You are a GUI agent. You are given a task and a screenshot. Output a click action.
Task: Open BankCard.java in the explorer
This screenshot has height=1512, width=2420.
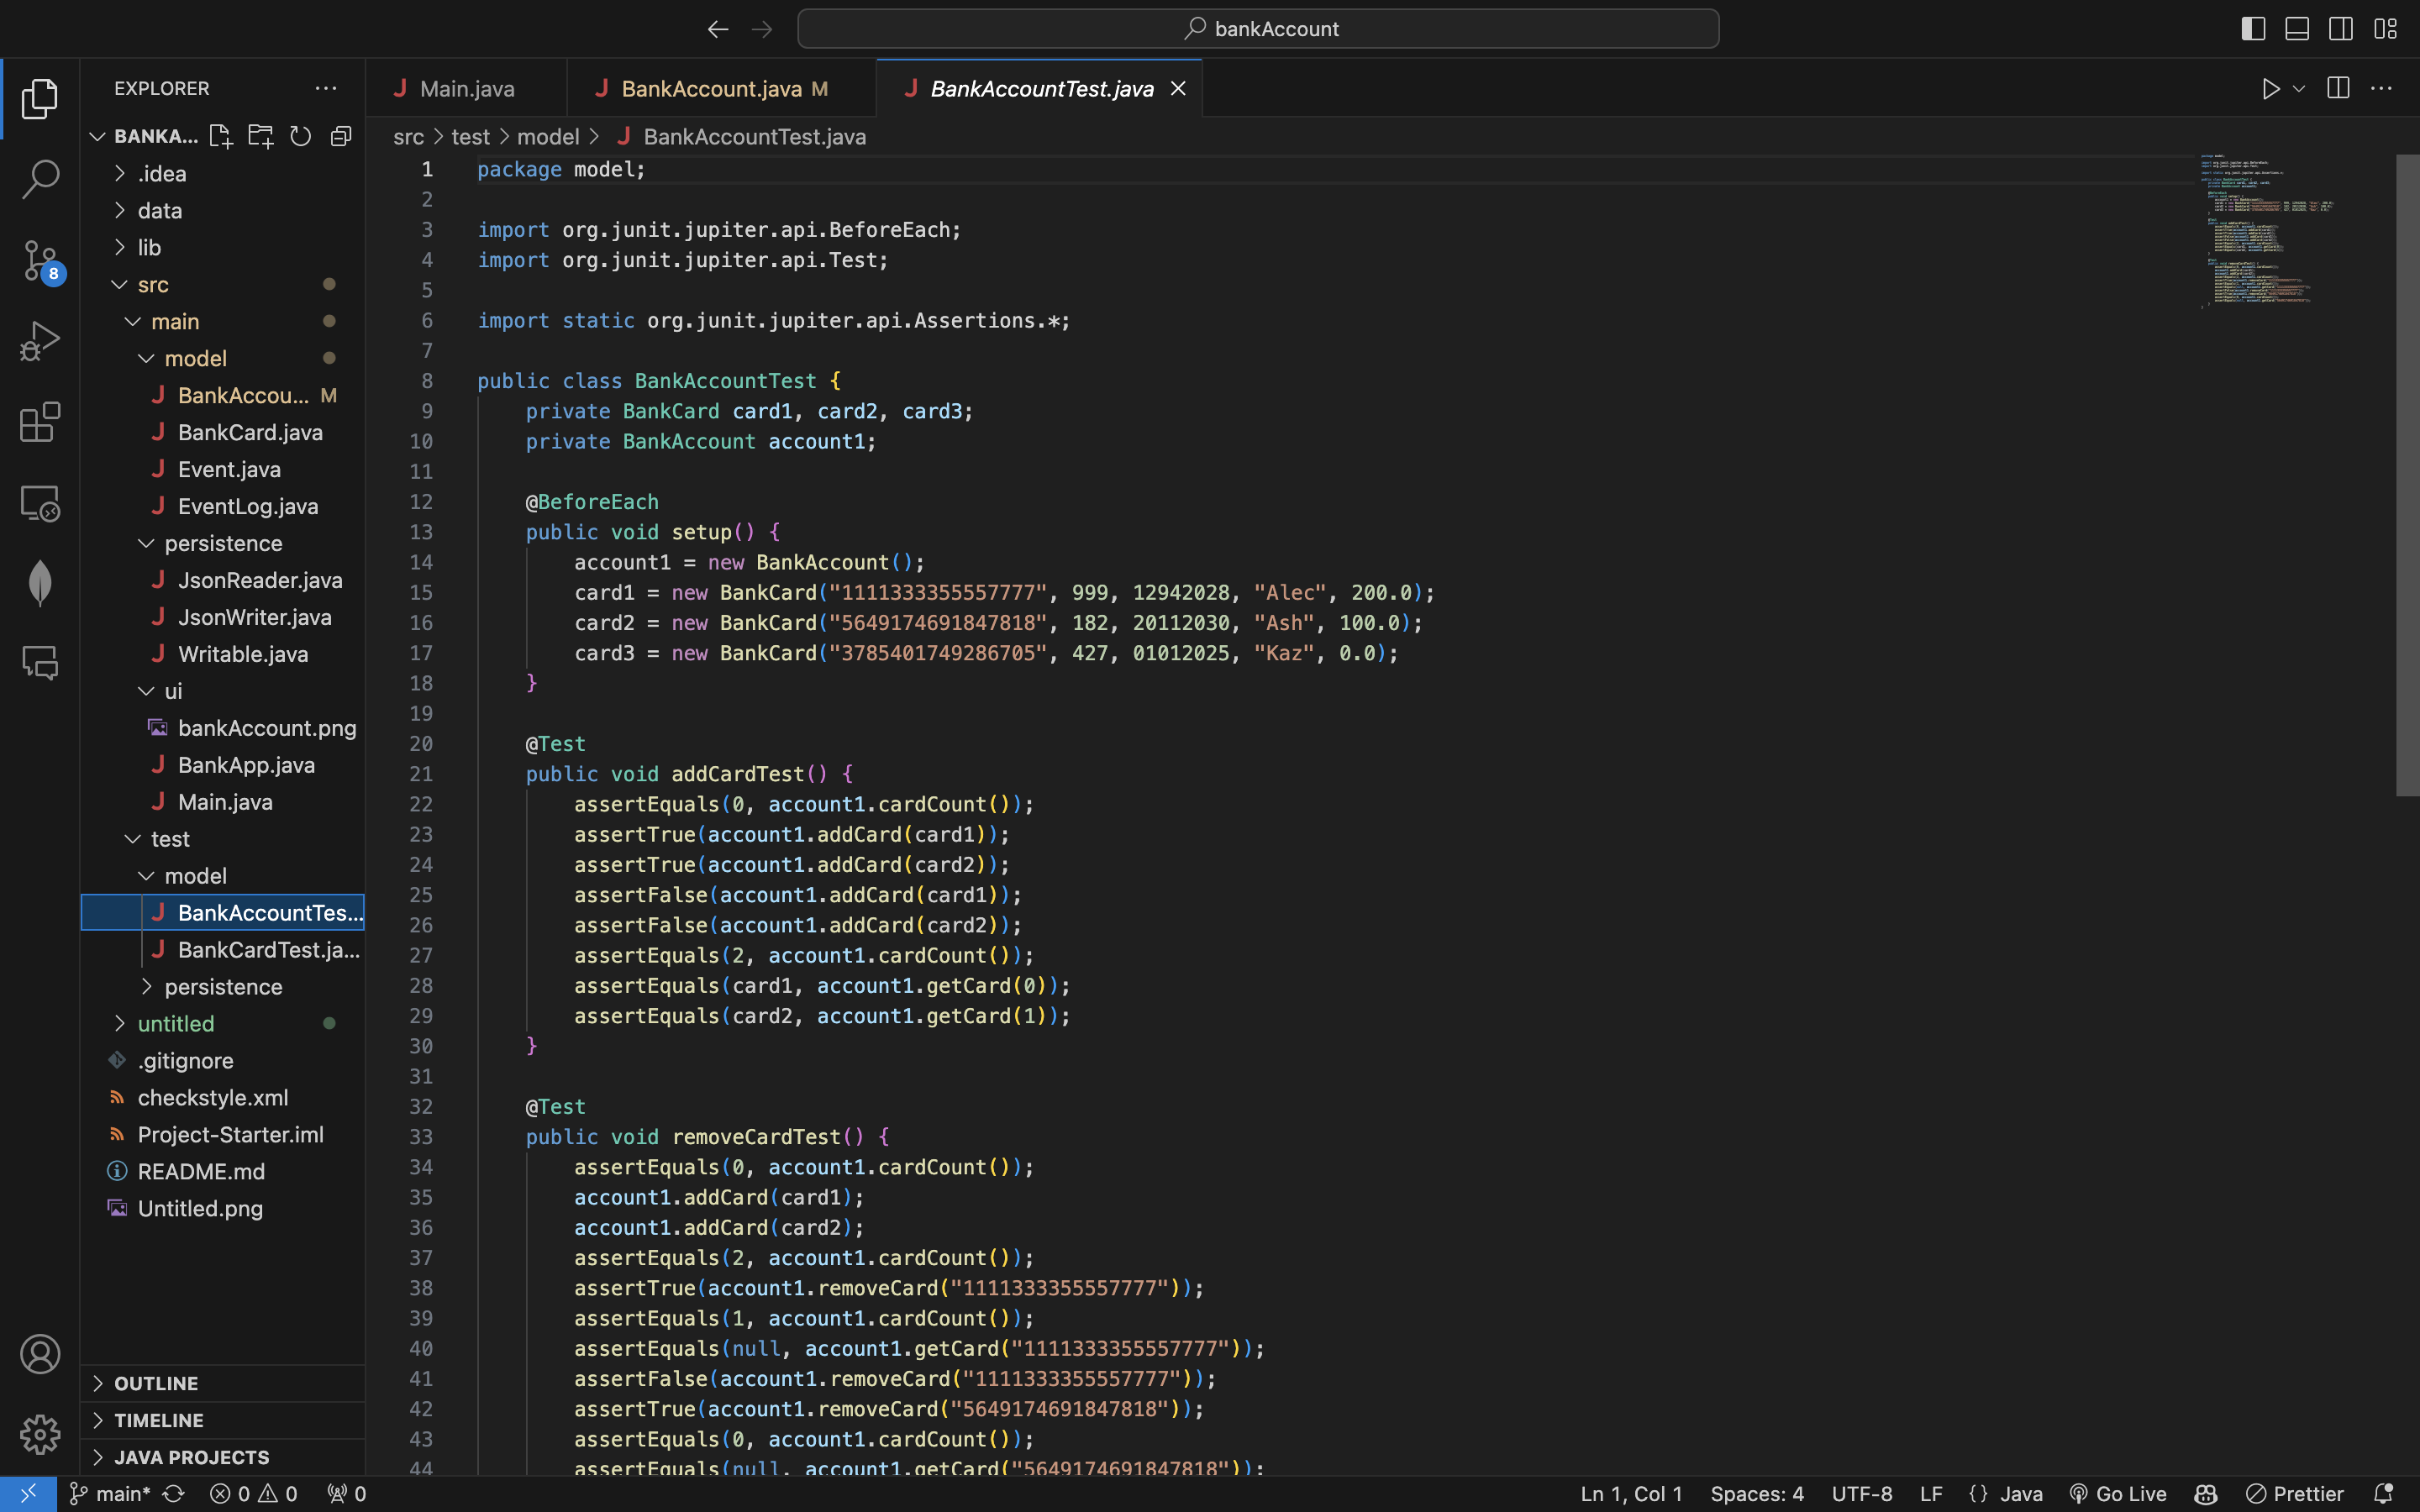[222, 433]
